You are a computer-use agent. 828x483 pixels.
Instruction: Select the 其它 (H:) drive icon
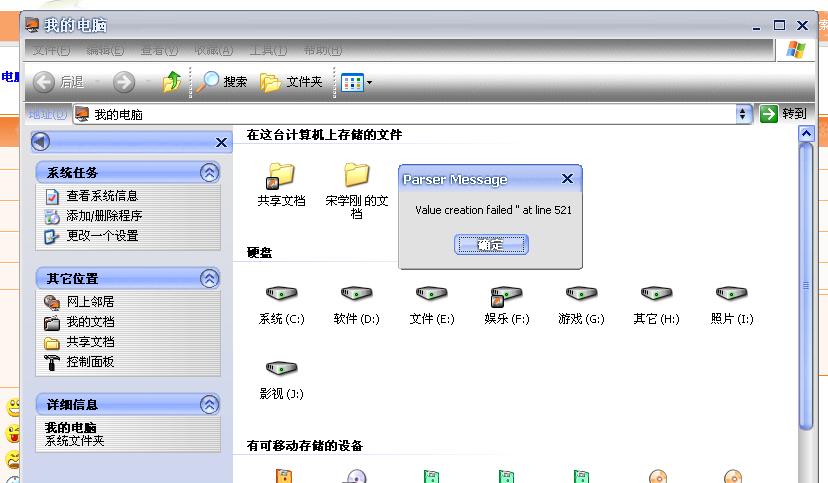pyautogui.click(x=656, y=293)
